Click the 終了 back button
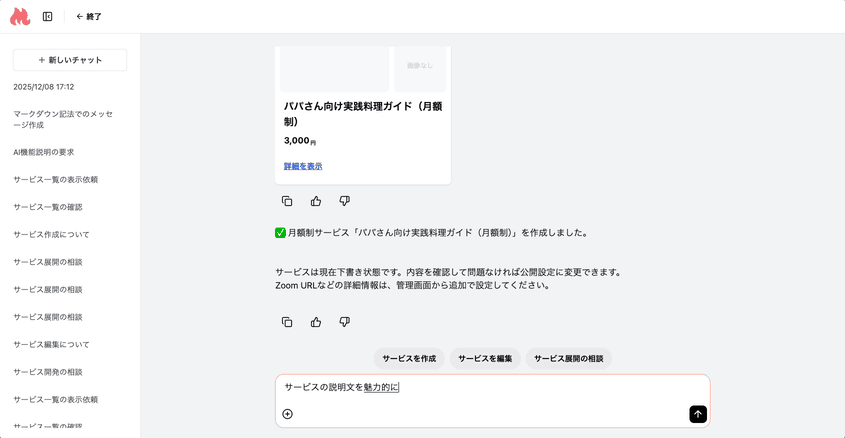This screenshot has height=438, width=845. [89, 17]
